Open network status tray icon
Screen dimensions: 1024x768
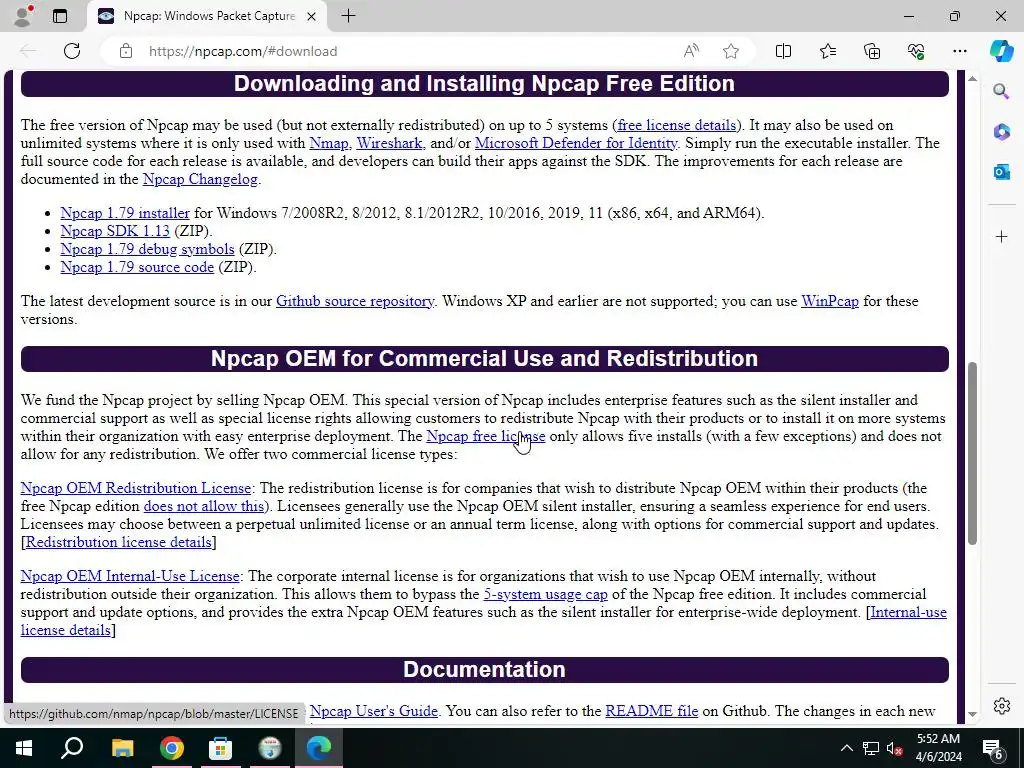[871, 748]
